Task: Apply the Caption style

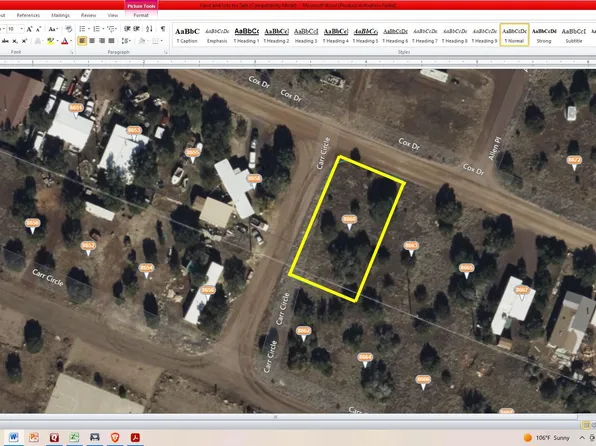Action: click(x=187, y=35)
